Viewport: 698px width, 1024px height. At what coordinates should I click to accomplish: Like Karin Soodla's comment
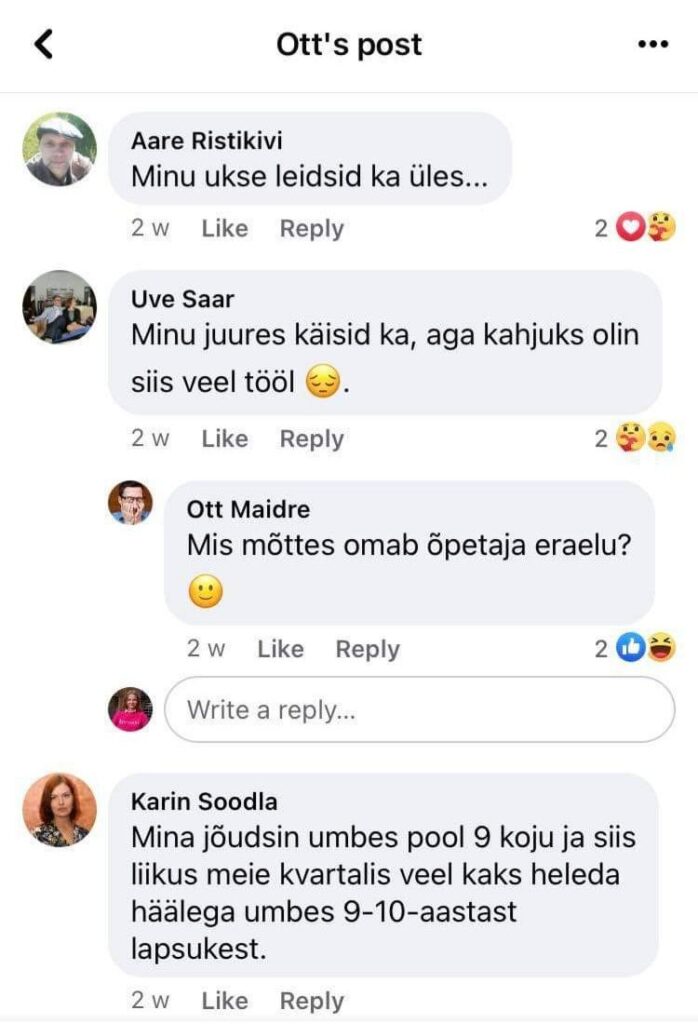224,1001
